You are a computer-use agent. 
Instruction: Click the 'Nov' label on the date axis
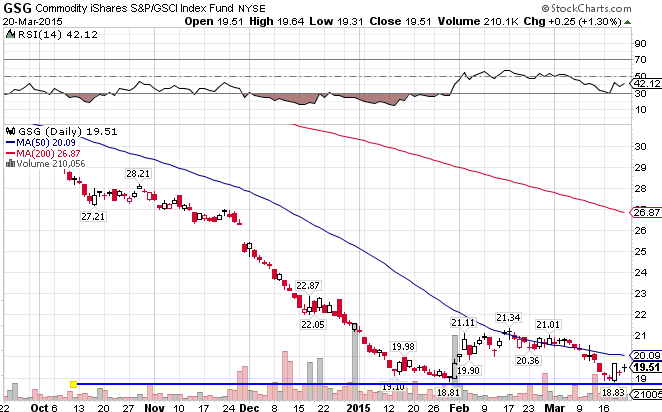154,407
